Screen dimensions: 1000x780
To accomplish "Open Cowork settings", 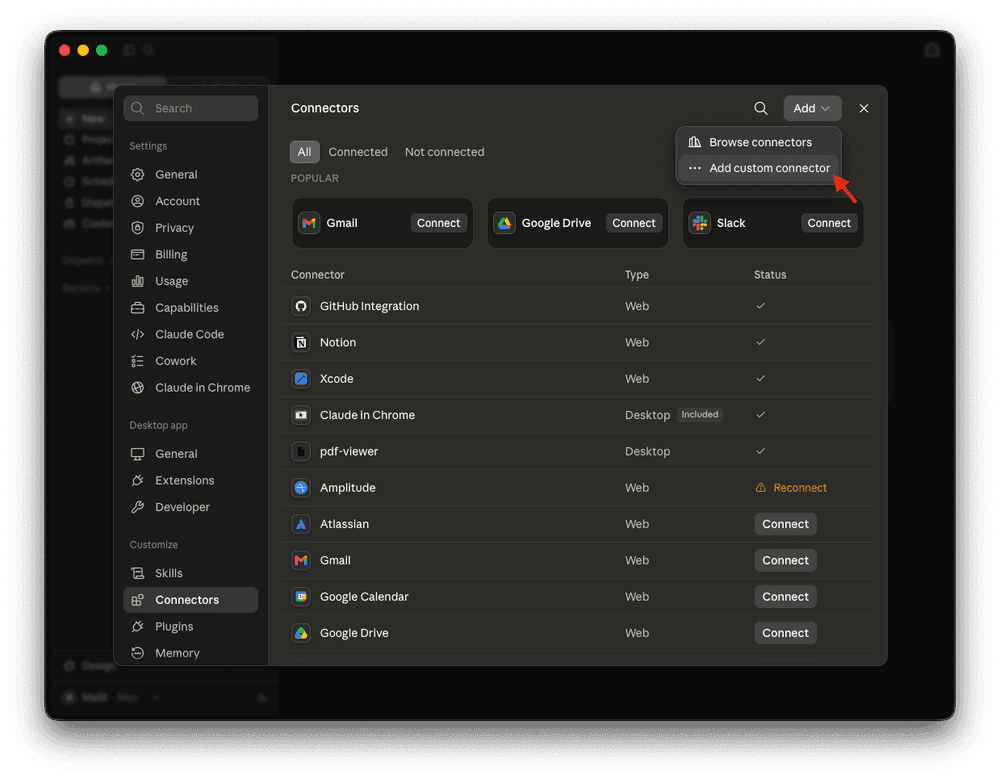I will 191,361.
